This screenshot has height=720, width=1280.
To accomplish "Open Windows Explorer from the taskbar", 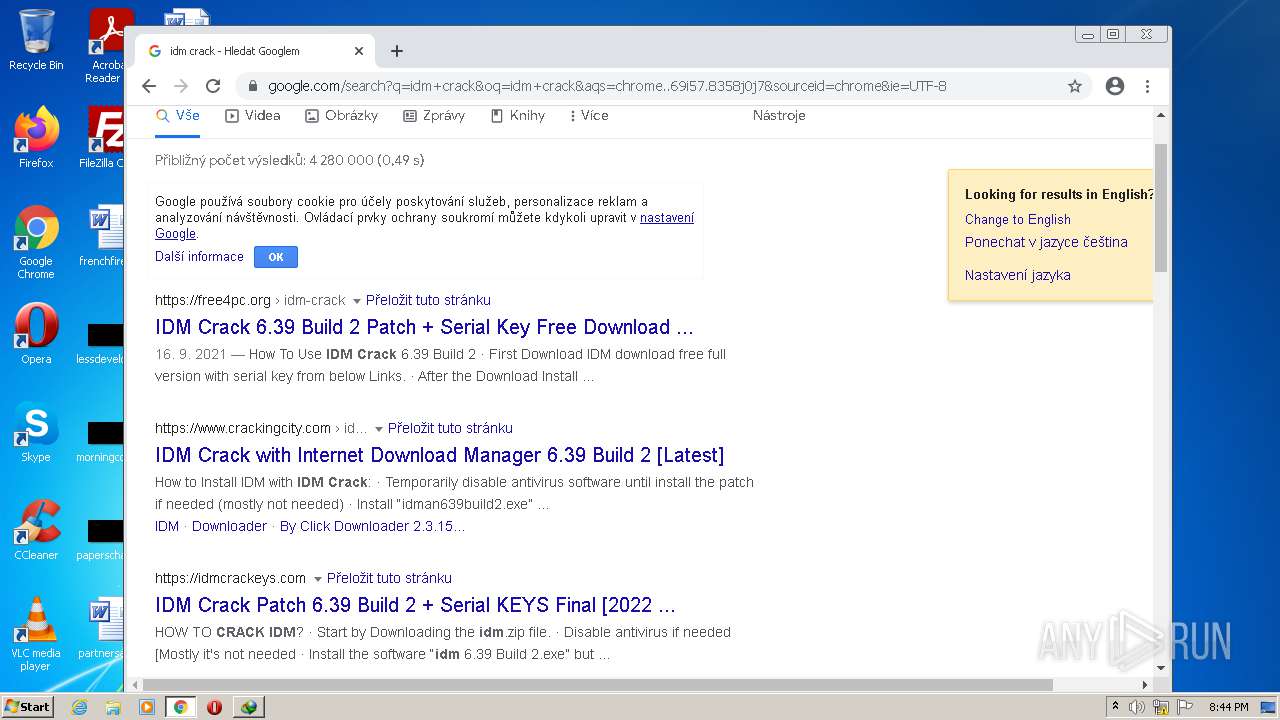I will tap(113, 707).
